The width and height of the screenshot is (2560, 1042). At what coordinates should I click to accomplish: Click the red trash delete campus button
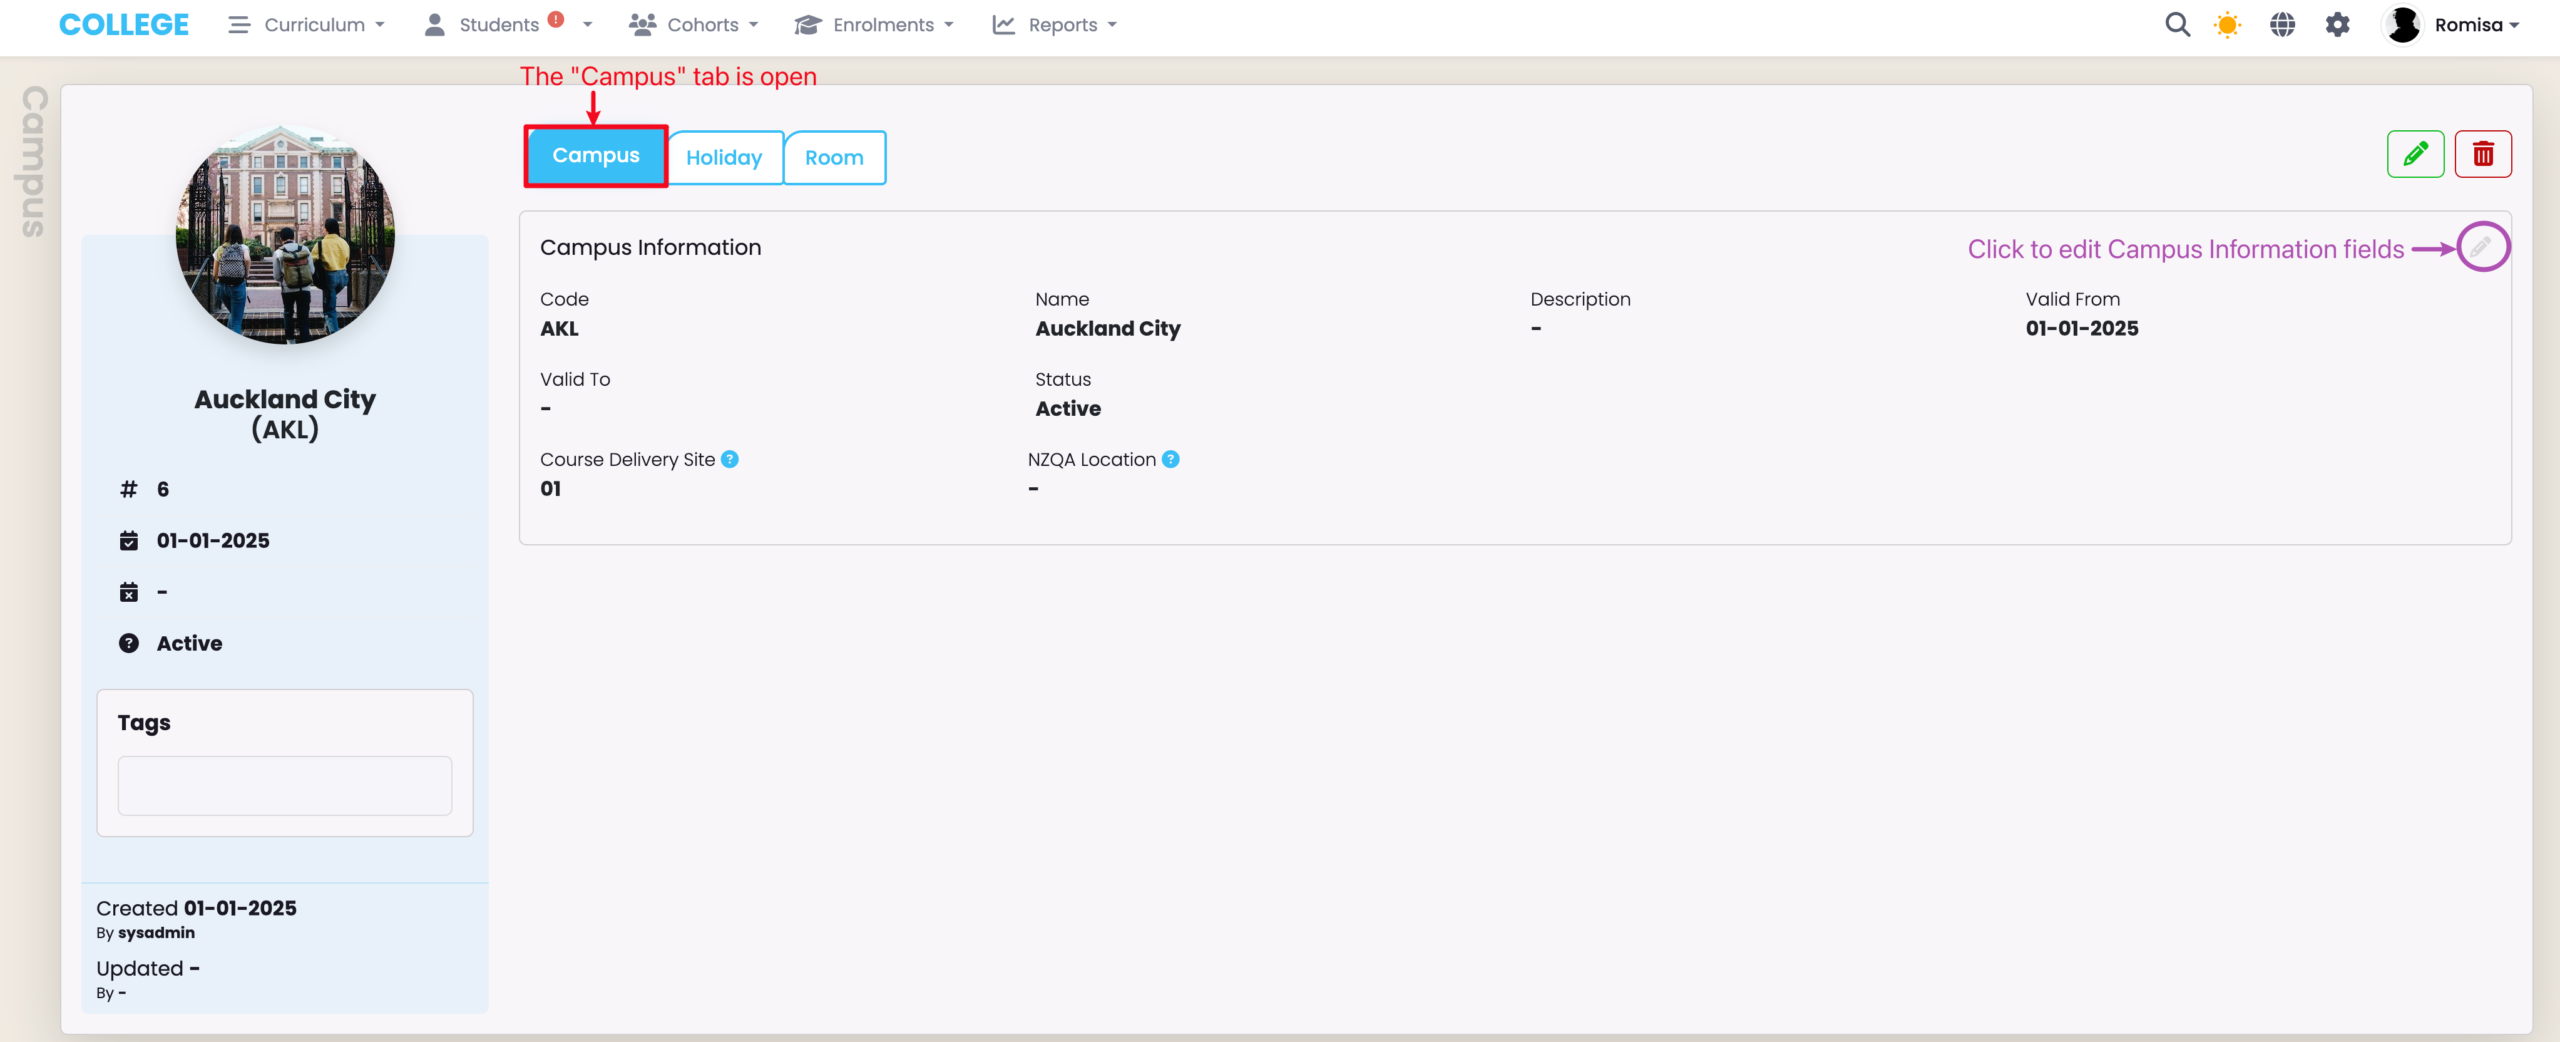click(2482, 154)
